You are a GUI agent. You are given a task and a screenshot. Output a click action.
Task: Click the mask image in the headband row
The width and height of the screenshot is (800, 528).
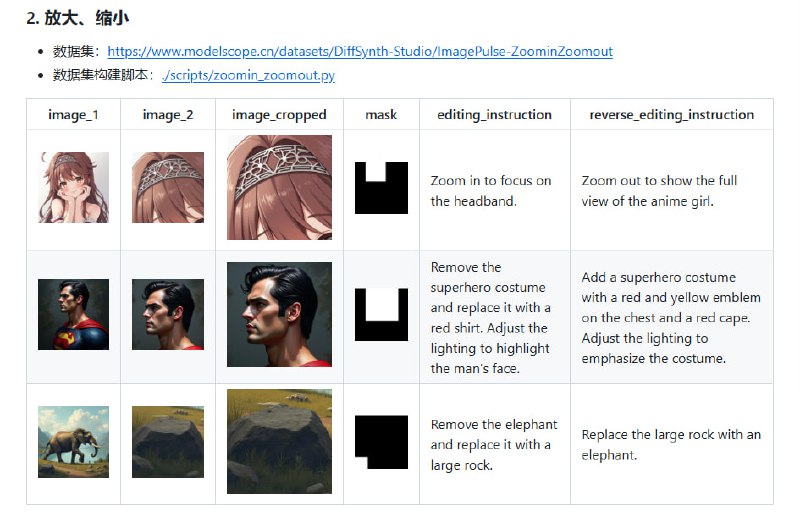coord(381,188)
